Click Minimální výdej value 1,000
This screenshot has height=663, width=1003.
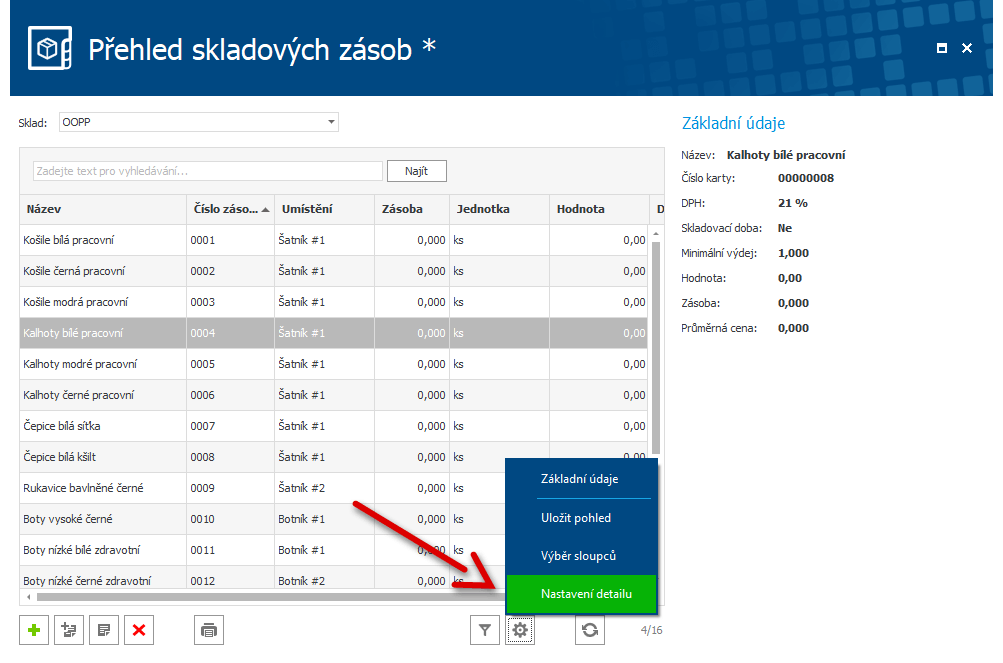coord(793,253)
